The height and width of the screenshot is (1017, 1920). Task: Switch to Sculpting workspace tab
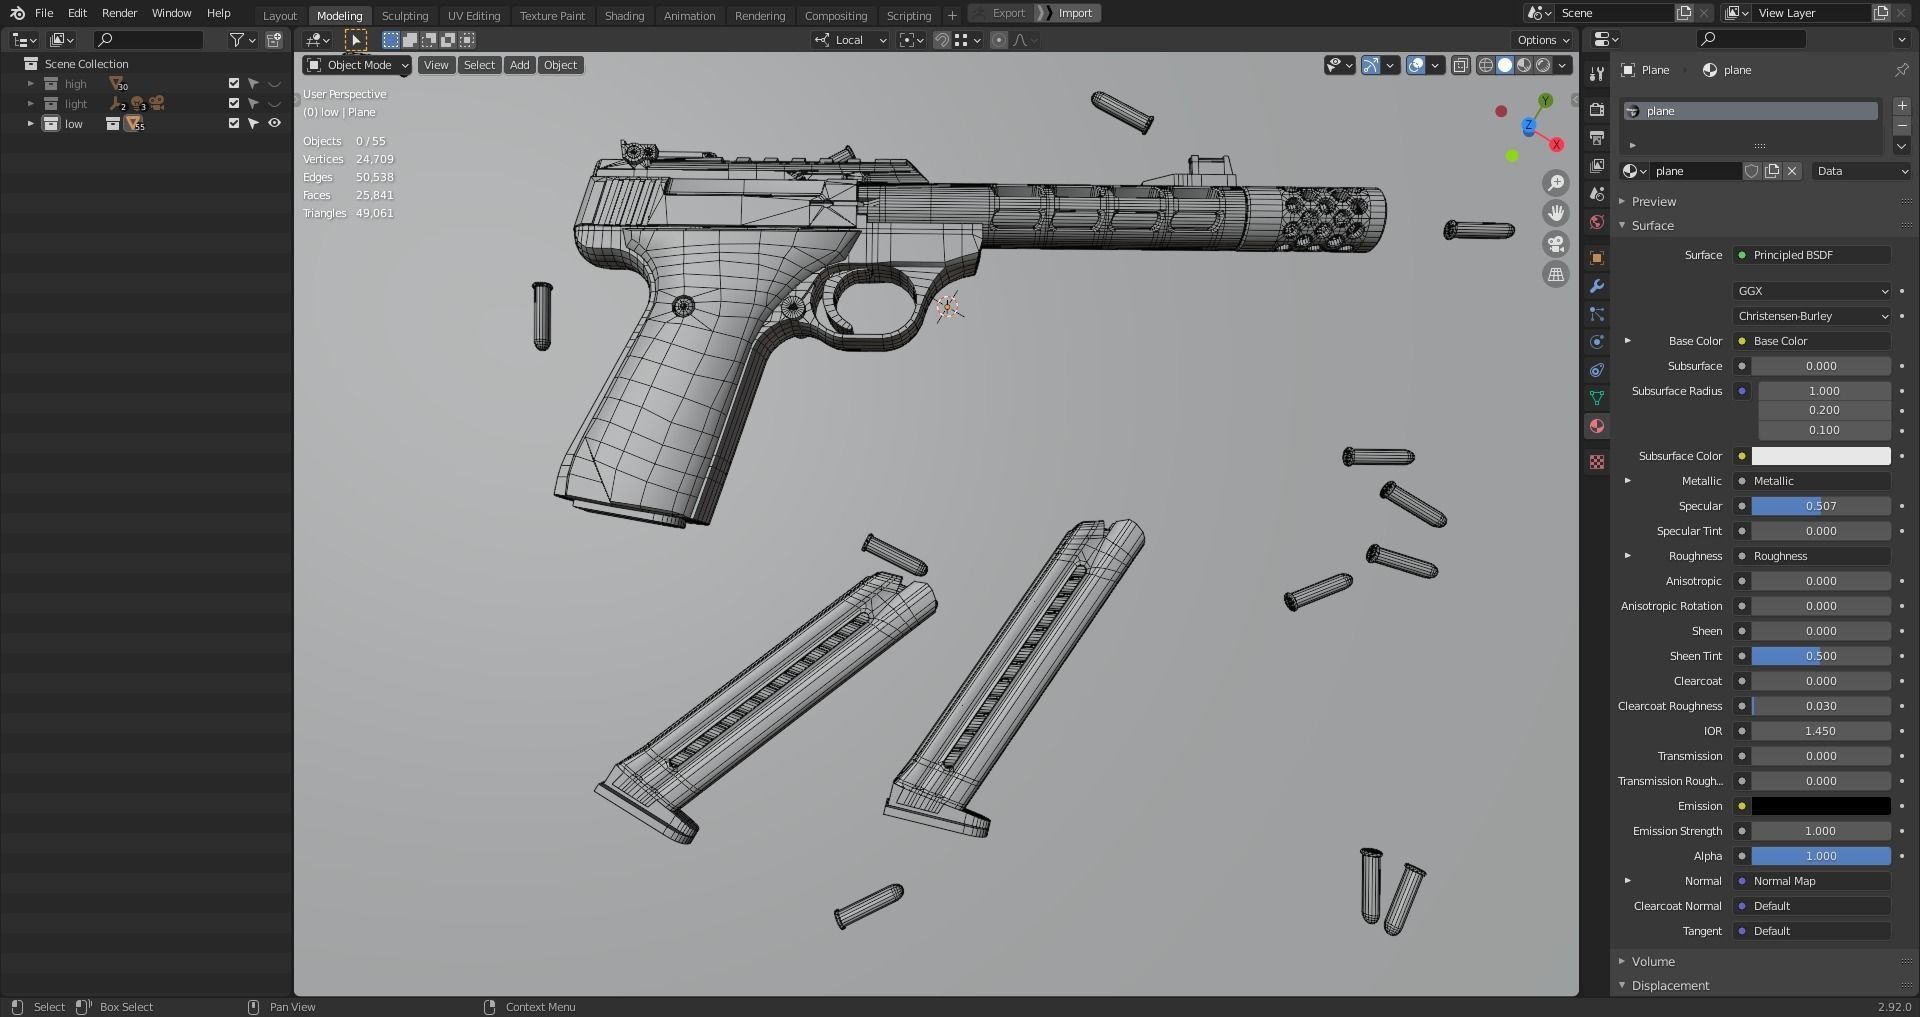click(405, 16)
